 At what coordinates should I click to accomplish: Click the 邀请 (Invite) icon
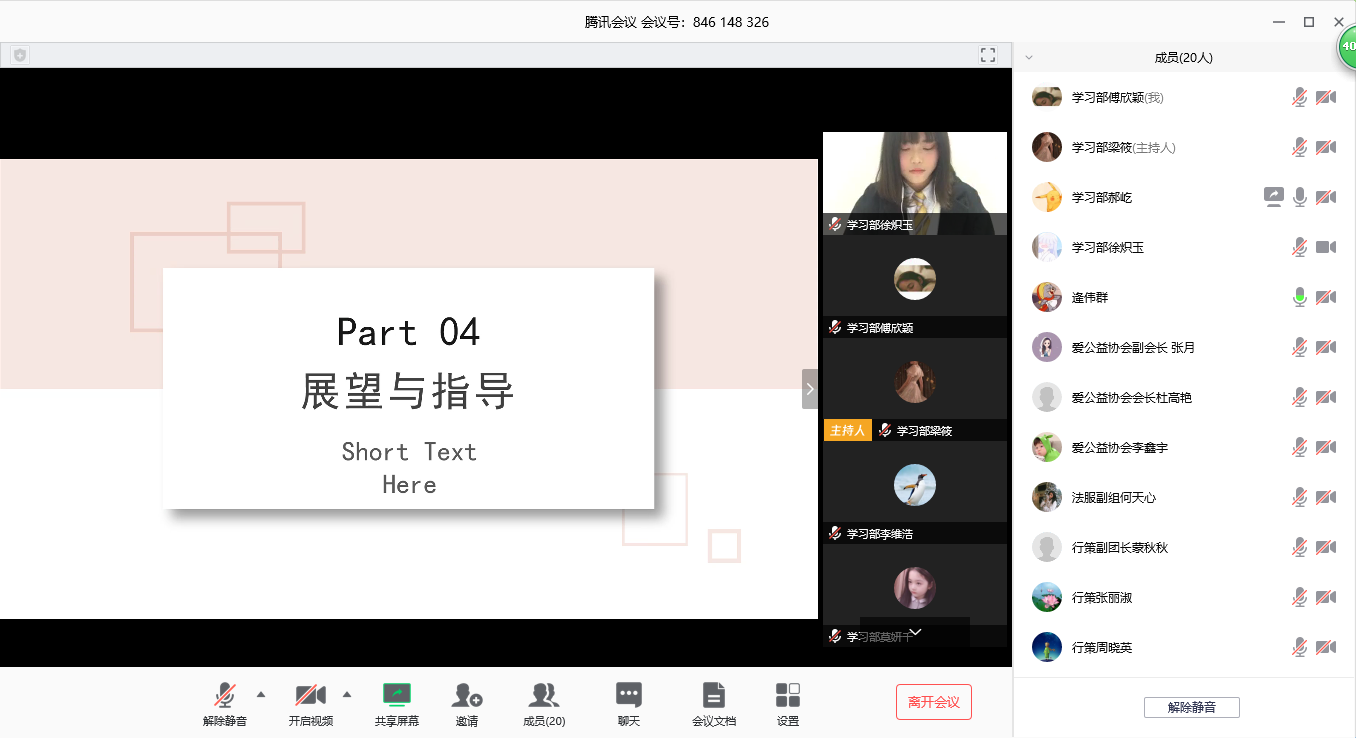[466, 695]
